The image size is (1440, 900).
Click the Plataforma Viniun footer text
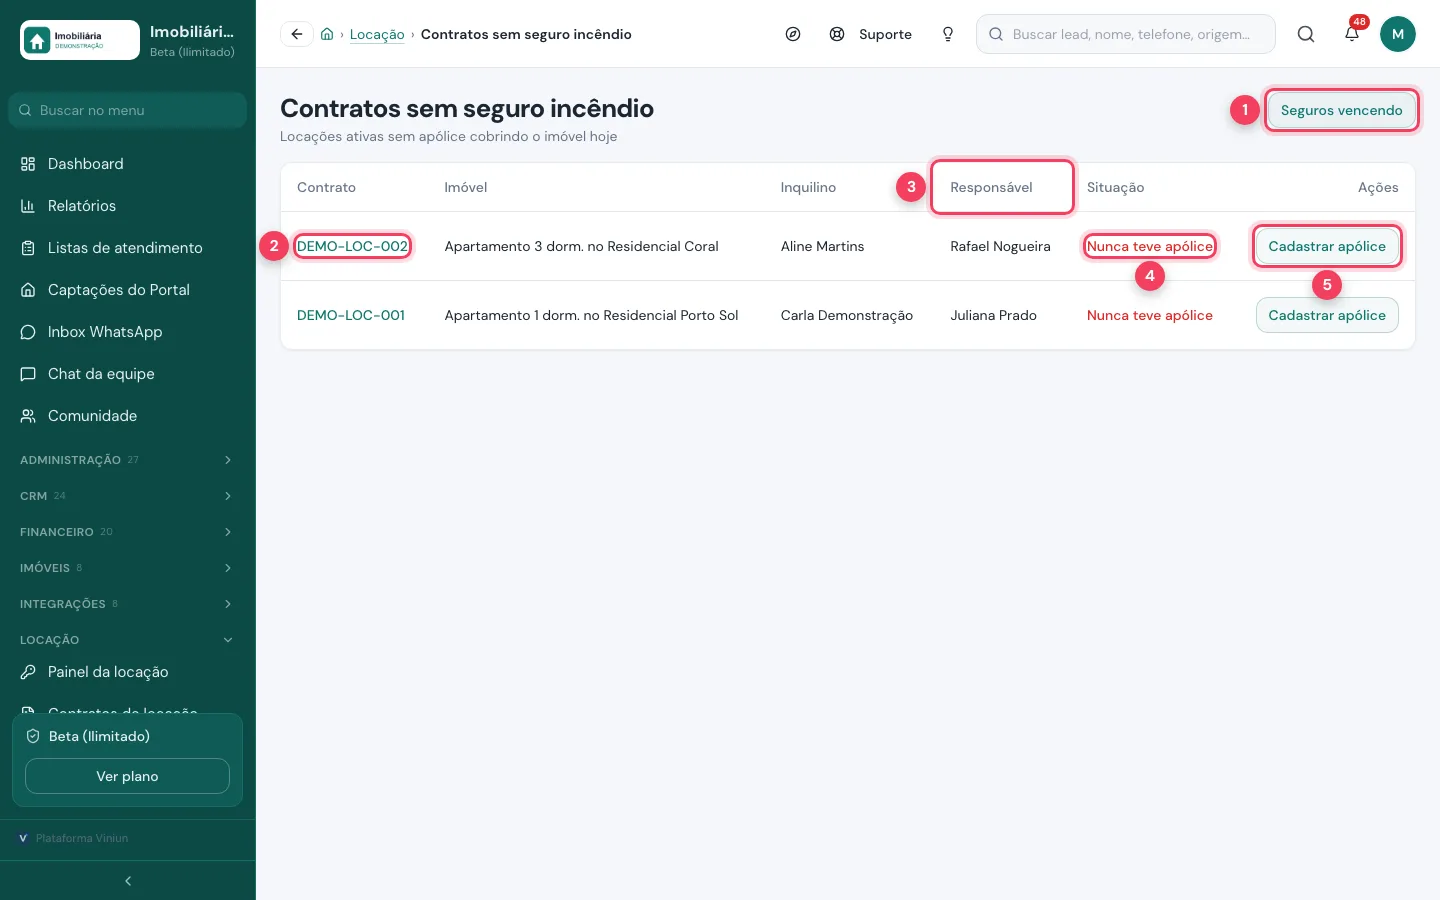click(82, 838)
